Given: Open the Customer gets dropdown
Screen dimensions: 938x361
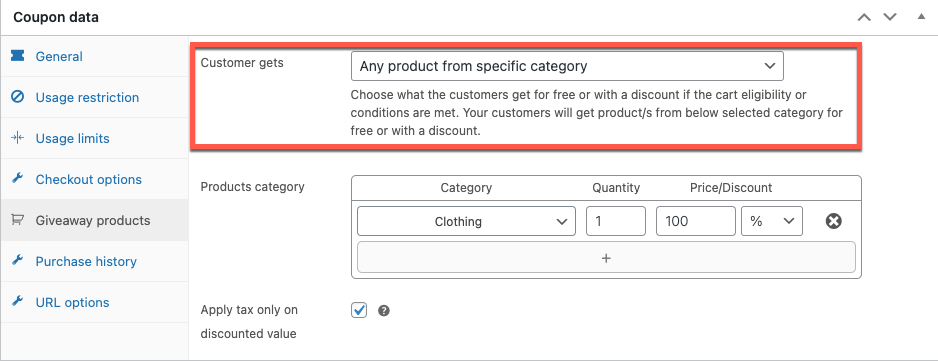Looking at the screenshot, I should [567, 66].
